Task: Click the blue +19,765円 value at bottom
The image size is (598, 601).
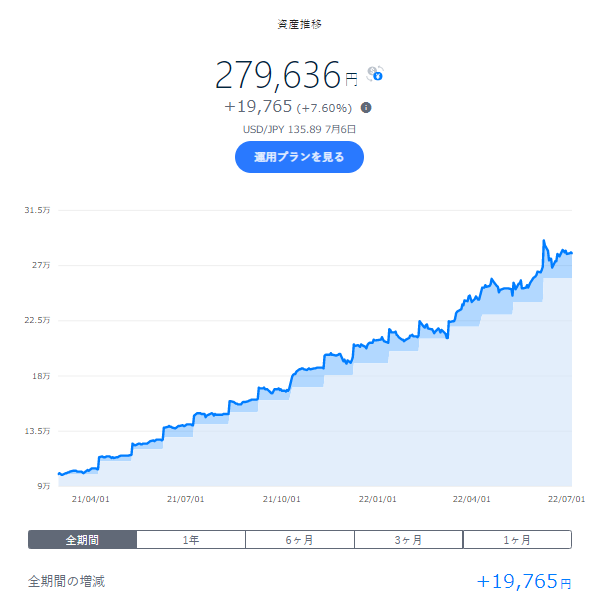Action: pyautogui.click(x=524, y=581)
